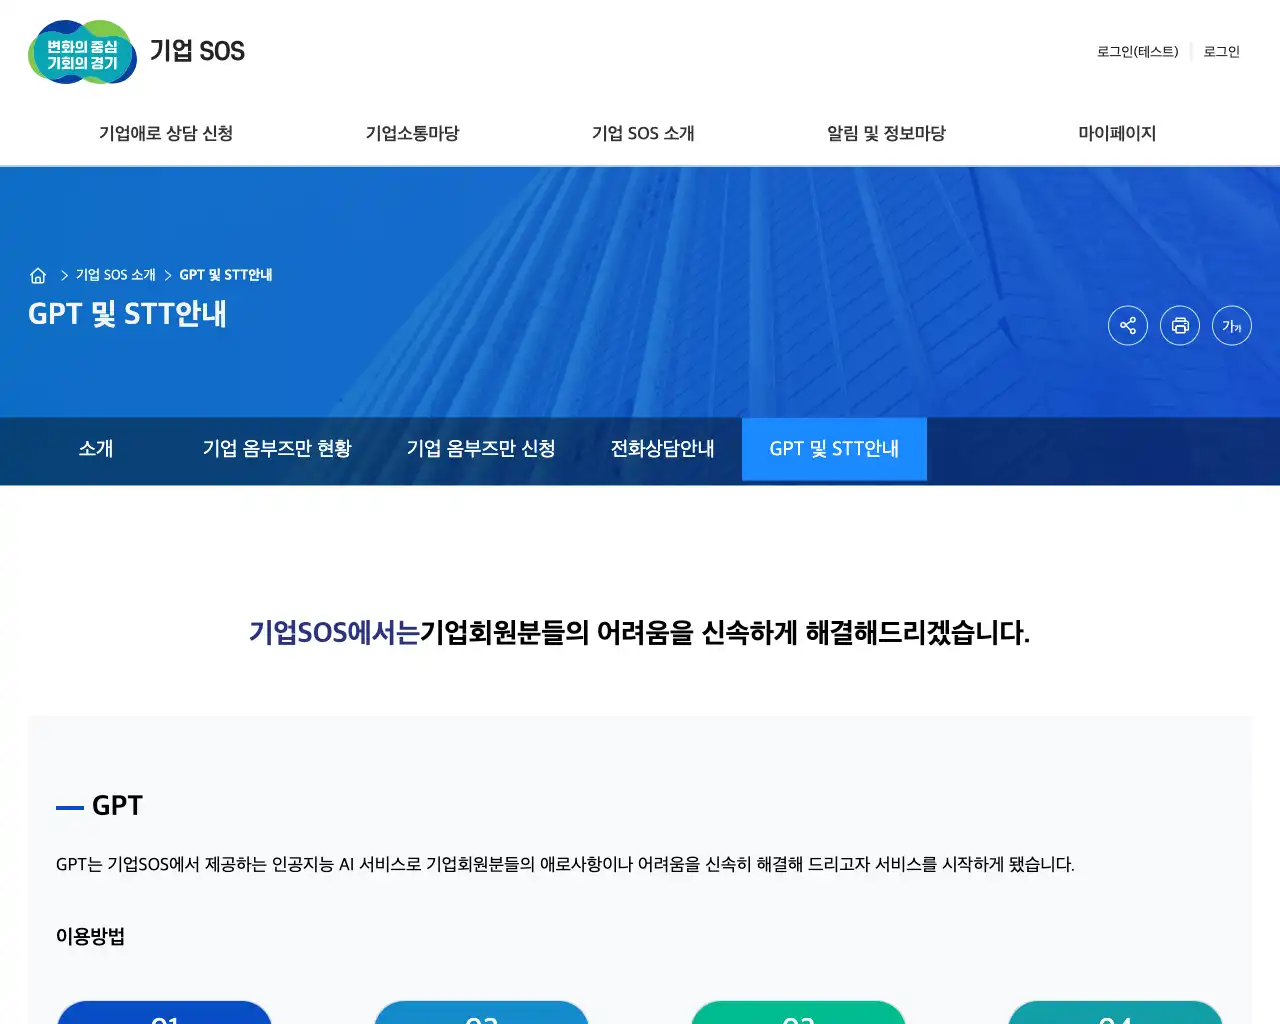Switch to the 소개 tab
Image resolution: width=1280 pixels, height=1024 pixels.
click(95, 449)
